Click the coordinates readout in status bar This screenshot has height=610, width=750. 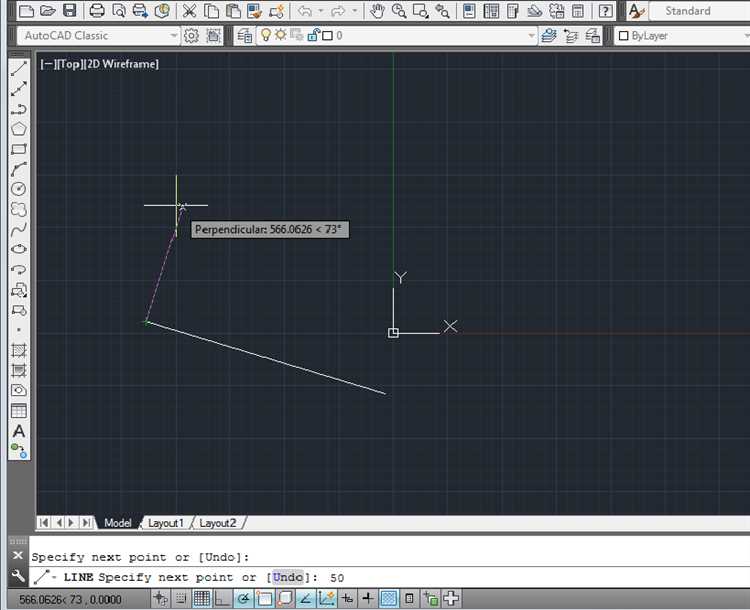tap(70, 599)
